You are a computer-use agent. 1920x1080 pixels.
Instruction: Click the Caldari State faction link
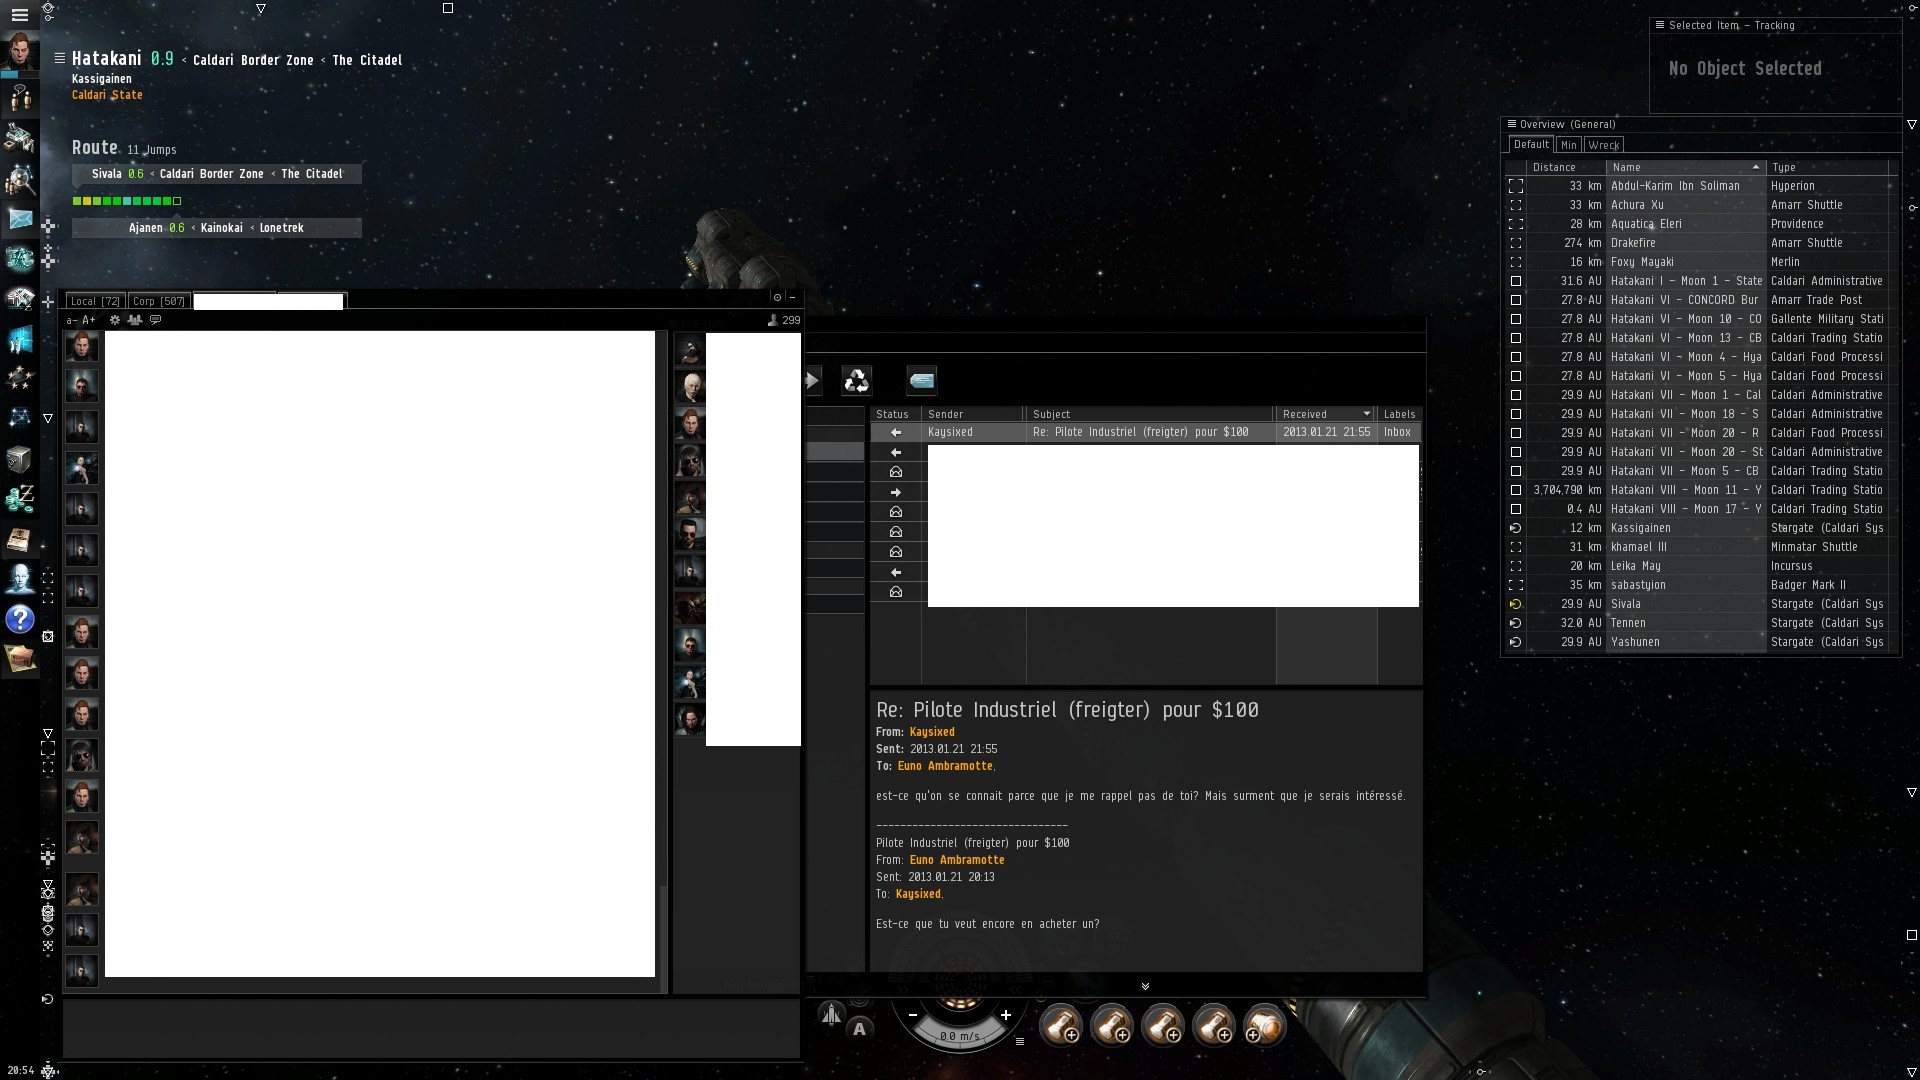tap(107, 95)
